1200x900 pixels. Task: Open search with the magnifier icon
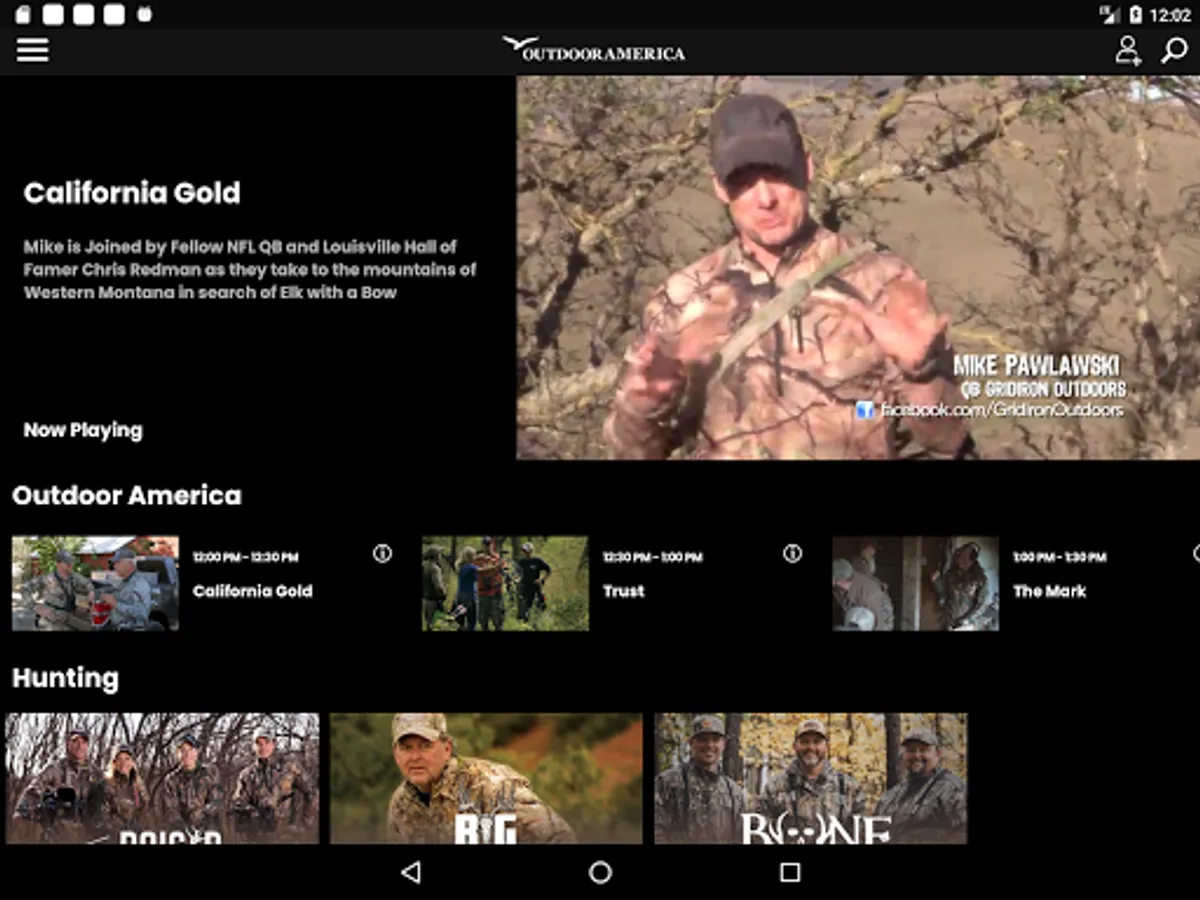point(1174,50)
